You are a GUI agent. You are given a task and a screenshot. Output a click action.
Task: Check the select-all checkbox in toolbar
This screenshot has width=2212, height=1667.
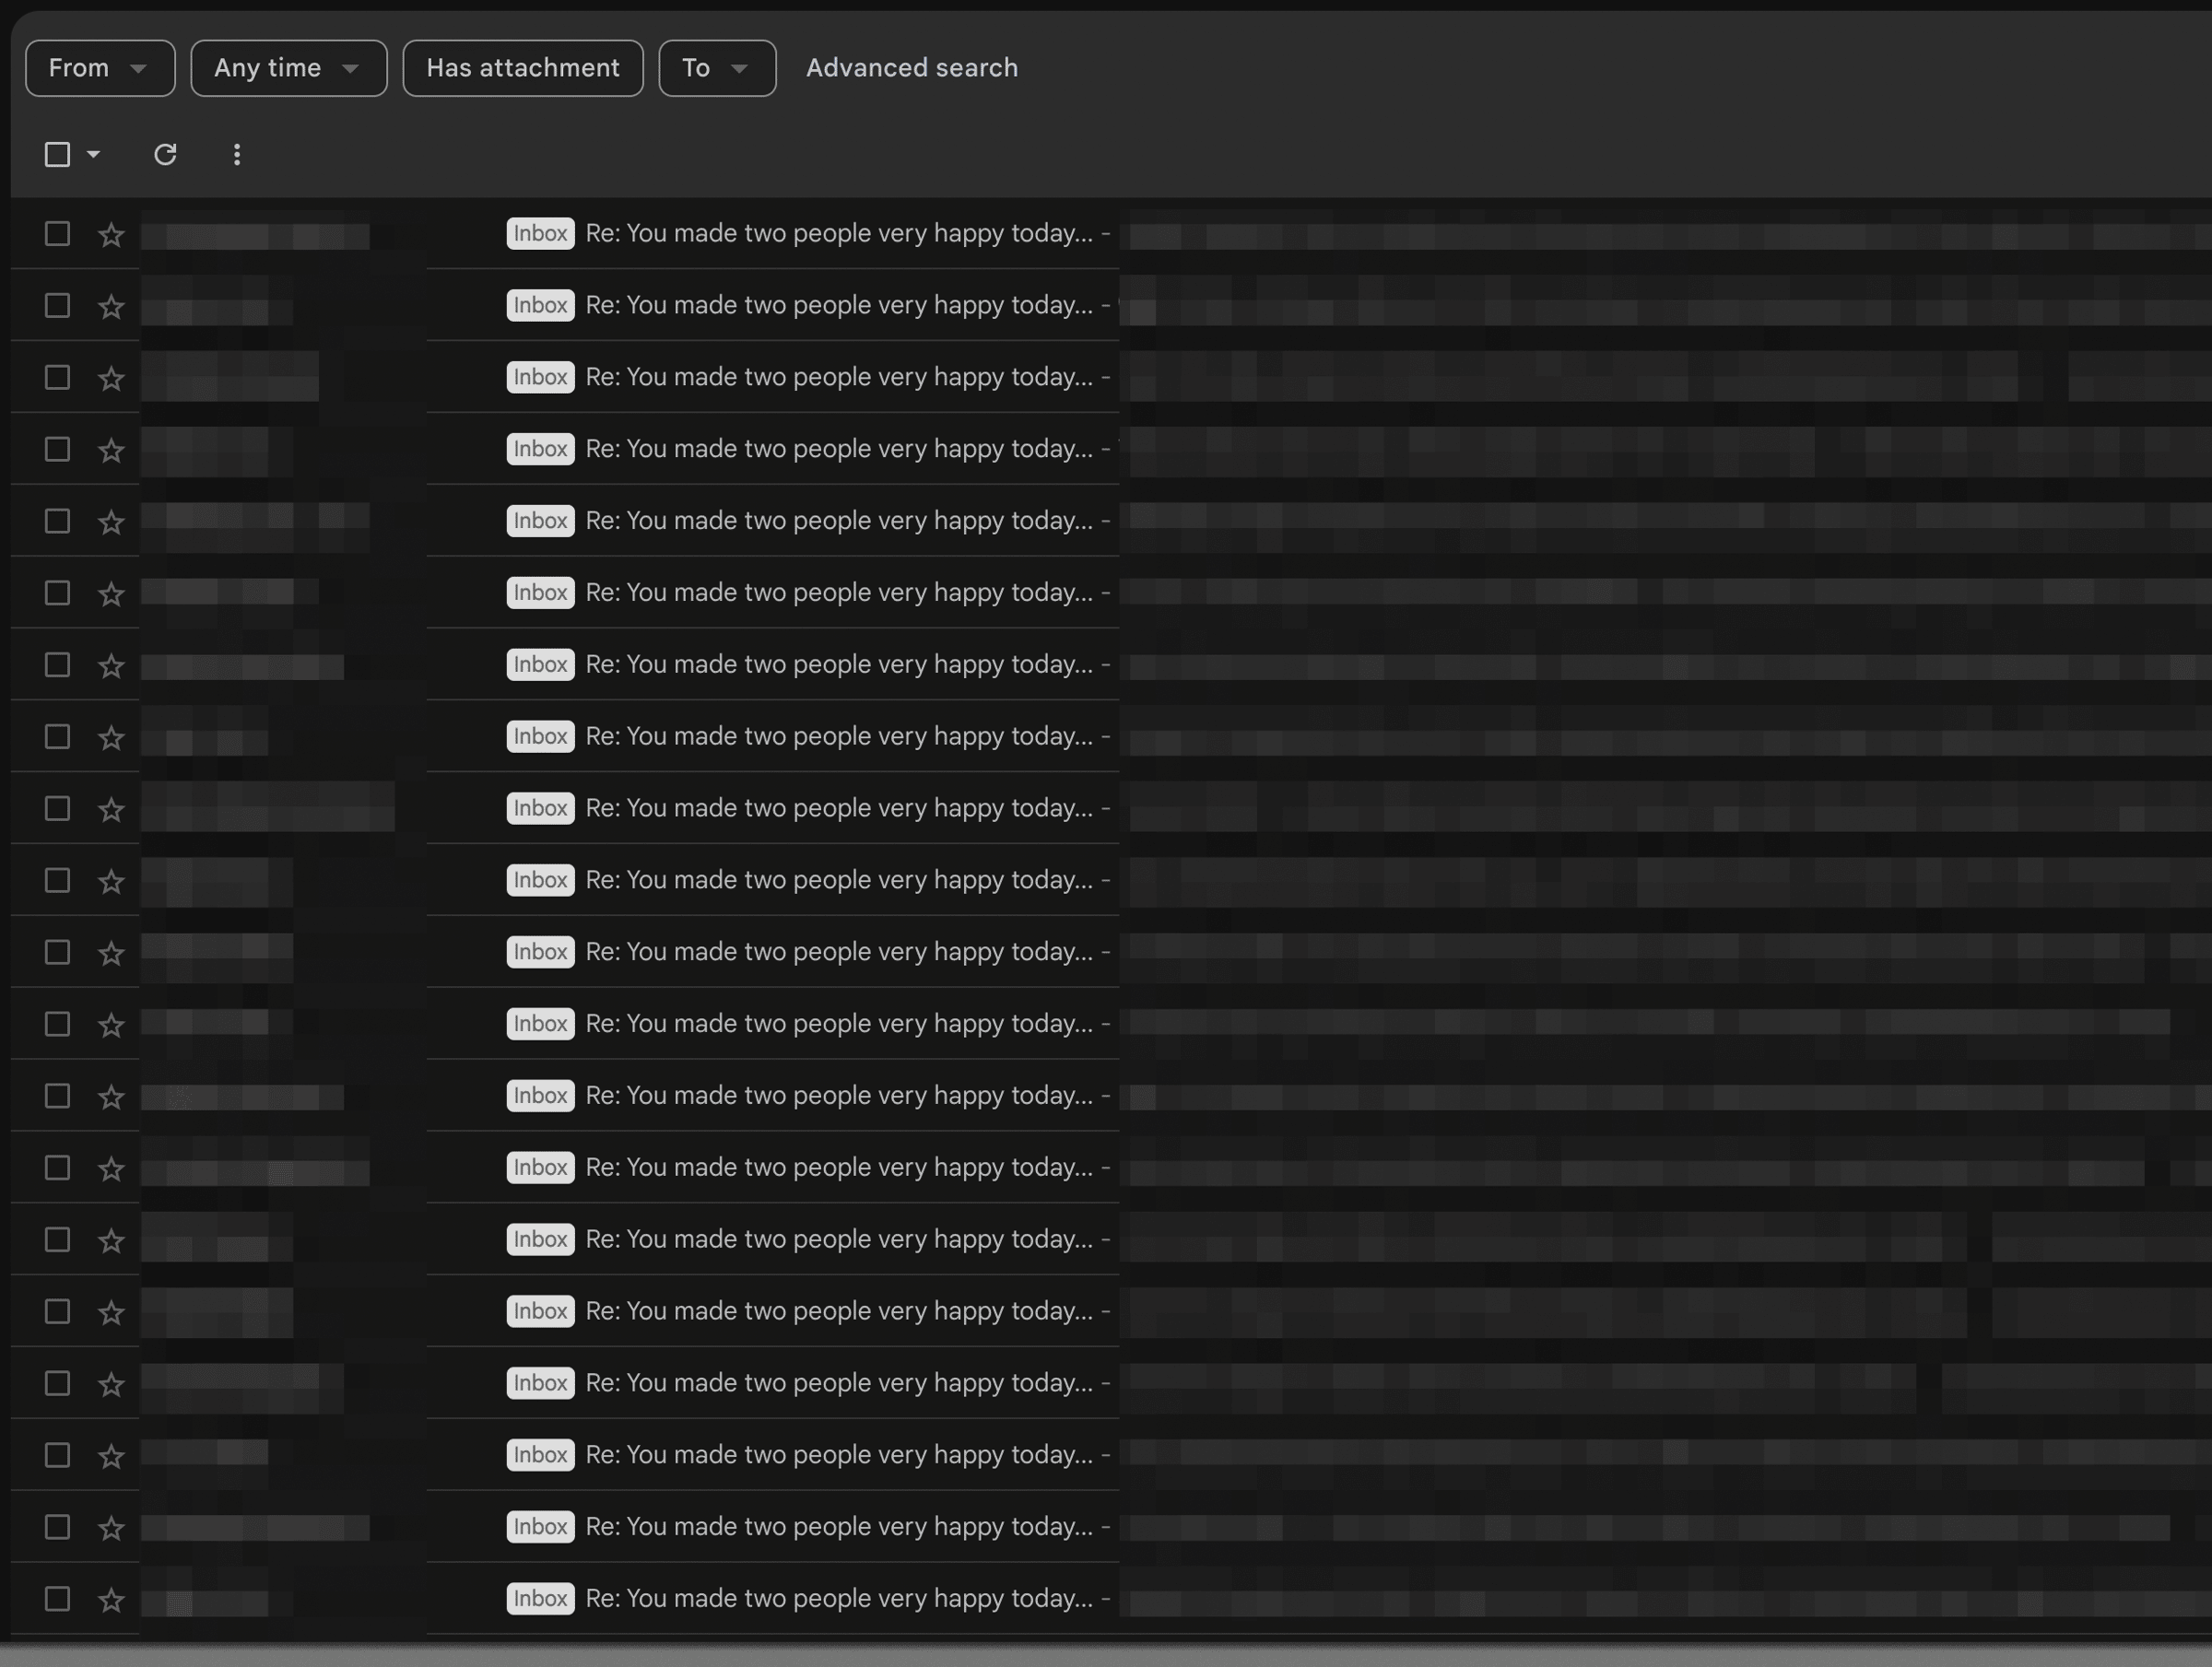[57, 154]
